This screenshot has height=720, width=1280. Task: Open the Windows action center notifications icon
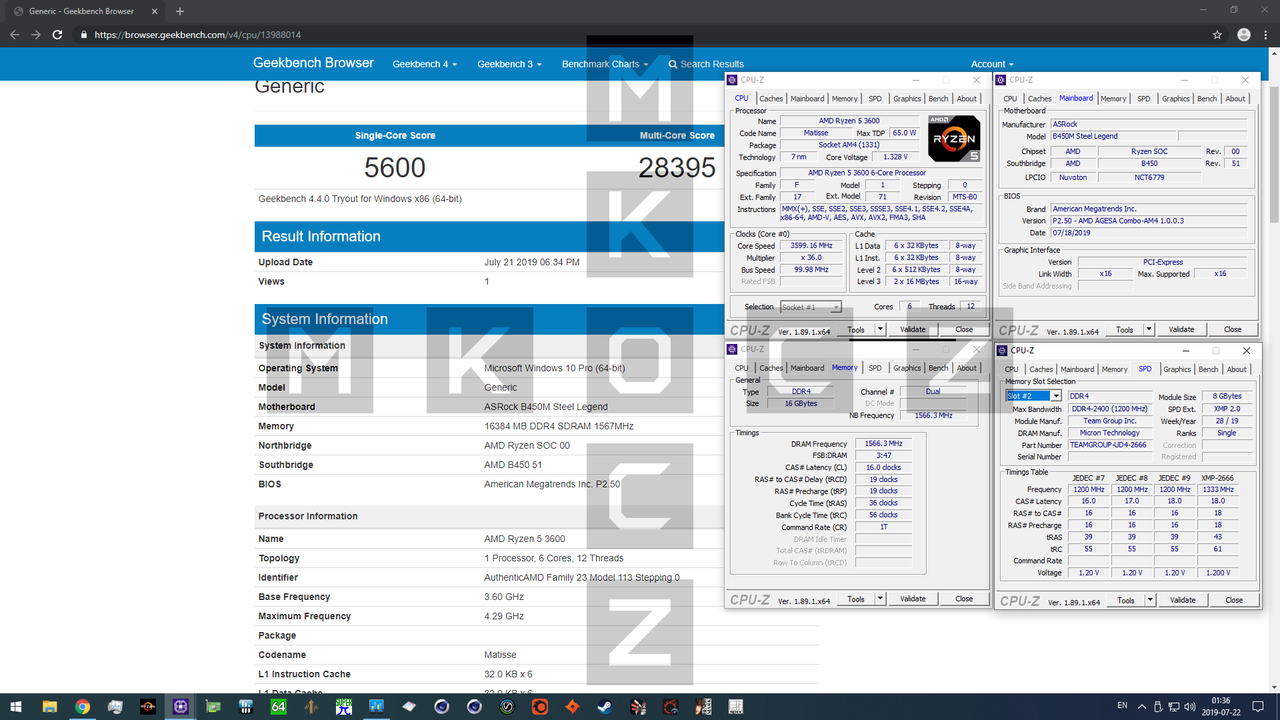click(1258, 706)
